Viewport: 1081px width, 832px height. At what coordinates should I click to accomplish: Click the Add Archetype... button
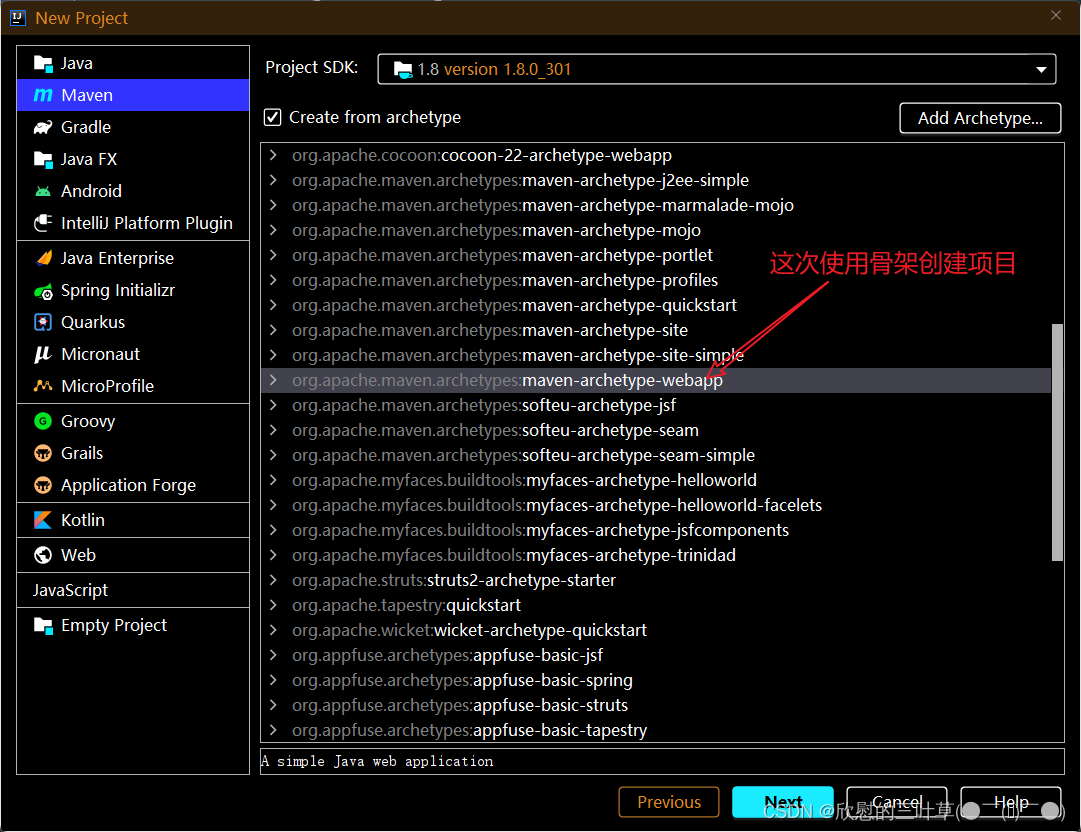(x=980, y=119)
